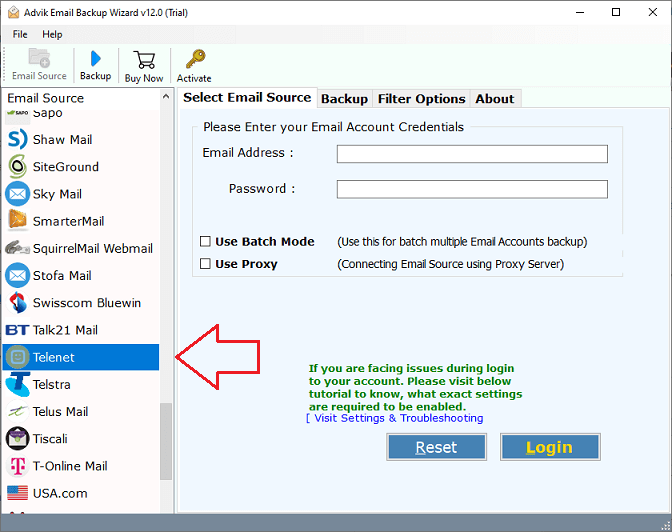Click the Email Address input field
The image size is (672, 532).
coord(472,154)
